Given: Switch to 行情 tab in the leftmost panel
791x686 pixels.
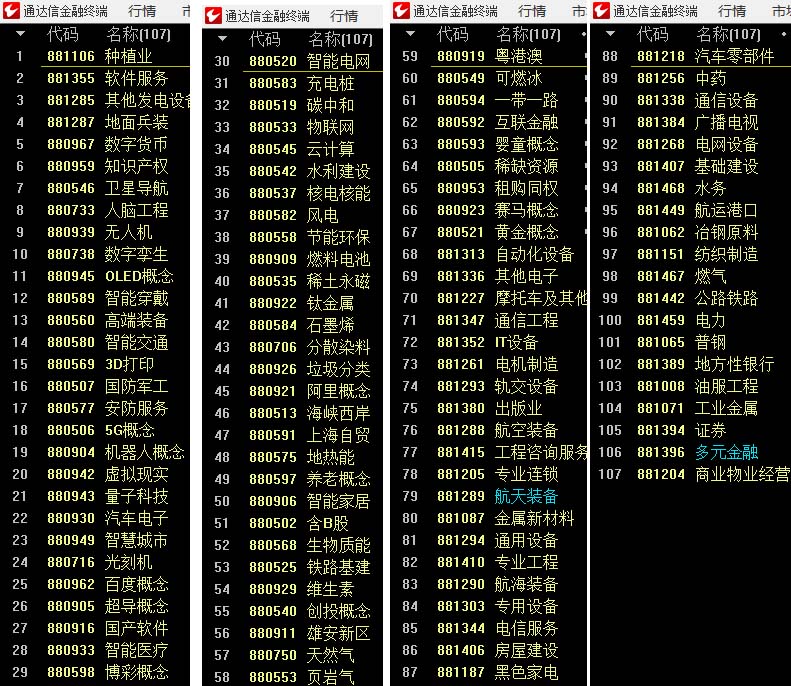Looking at the screenshot, I should click(x=142, y=11).
